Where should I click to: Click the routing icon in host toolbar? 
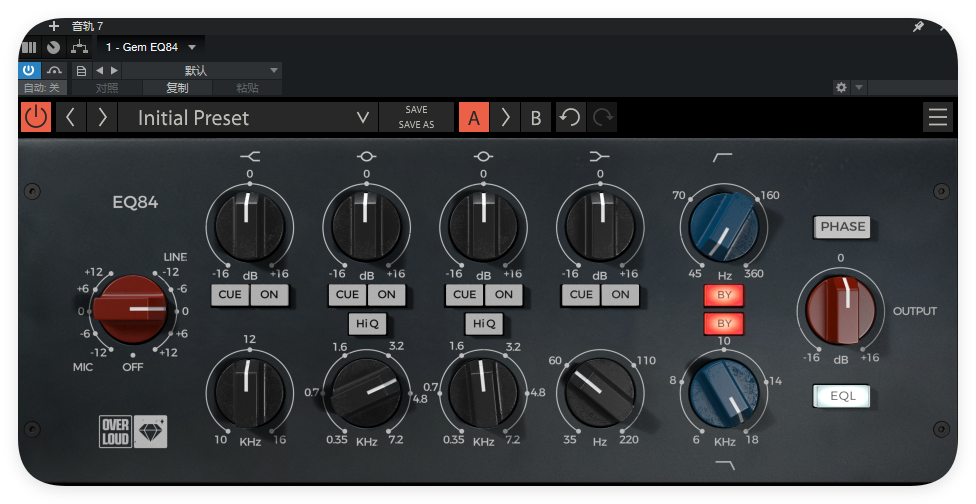point(80,47)
